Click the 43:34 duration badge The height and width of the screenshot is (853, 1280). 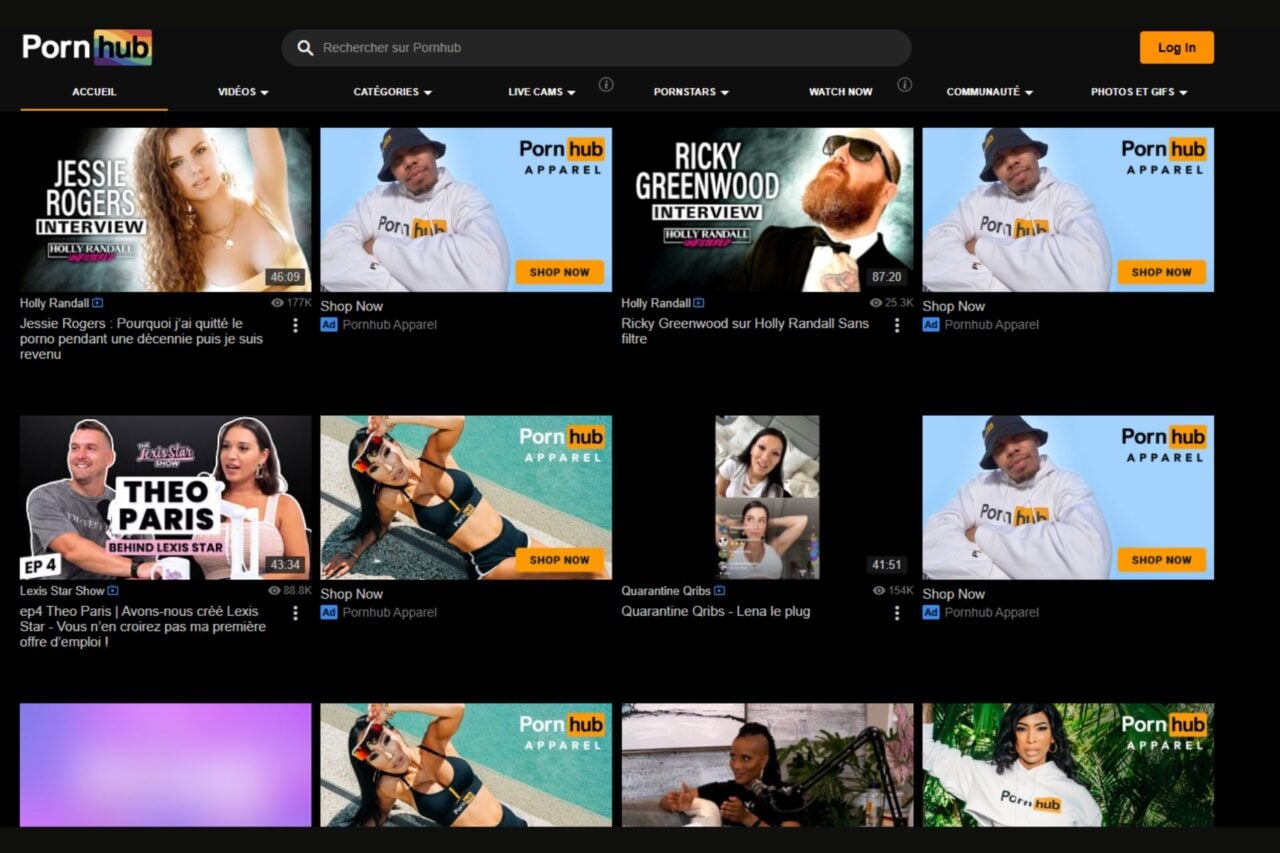pos(284,565)
